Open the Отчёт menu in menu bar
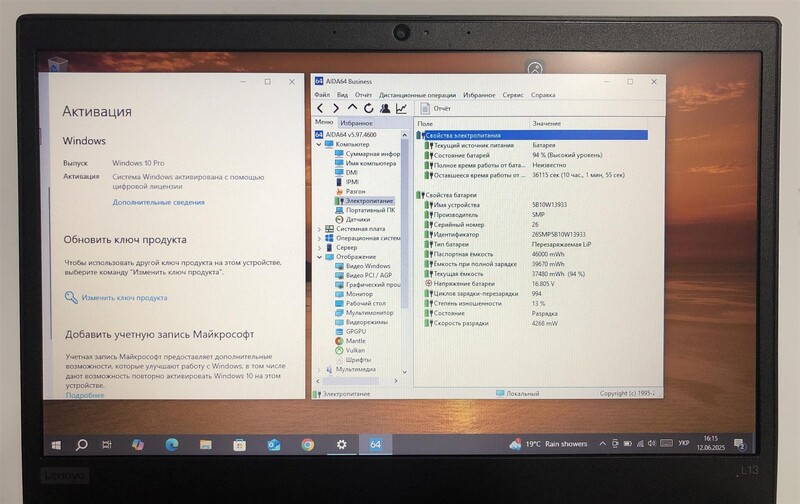 pos(363,95)
